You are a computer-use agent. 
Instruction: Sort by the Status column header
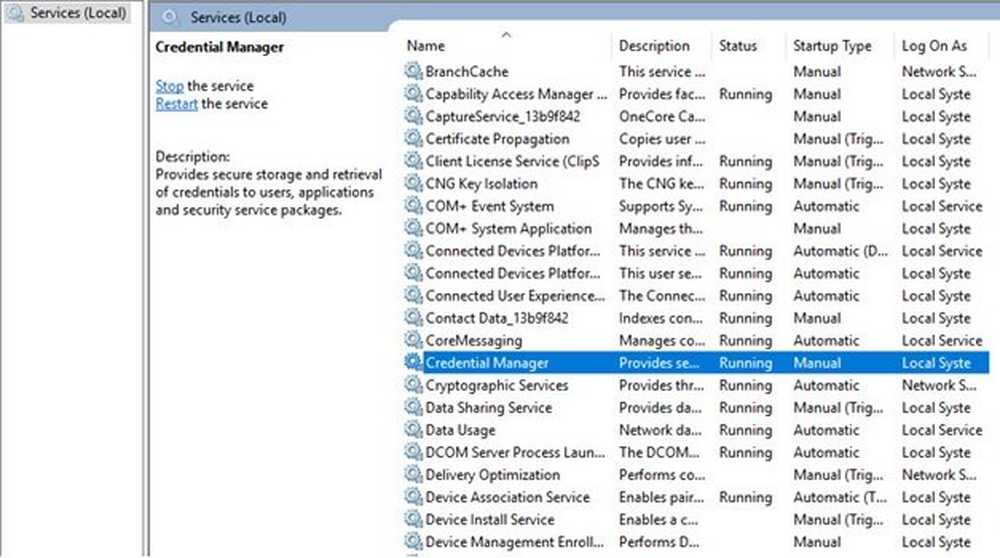pyautogui.click(x=737, y=46)
